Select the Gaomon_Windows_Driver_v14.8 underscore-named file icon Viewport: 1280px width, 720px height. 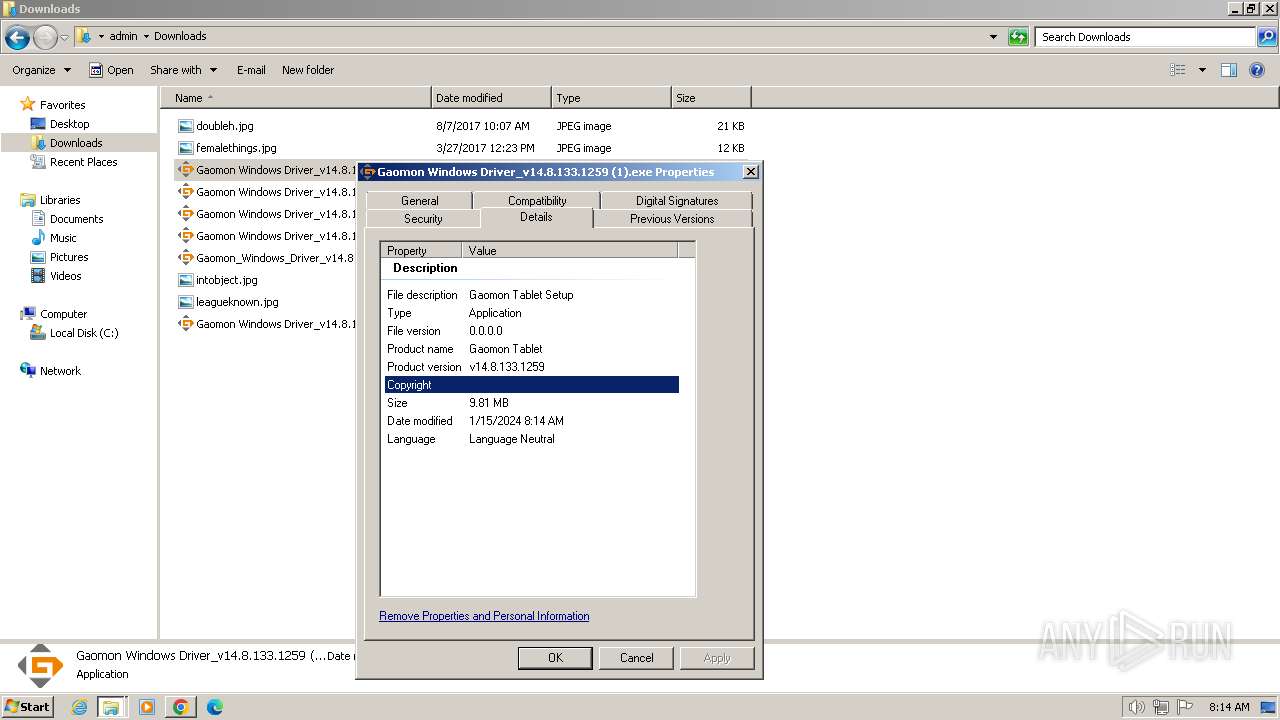coord(185,258)
